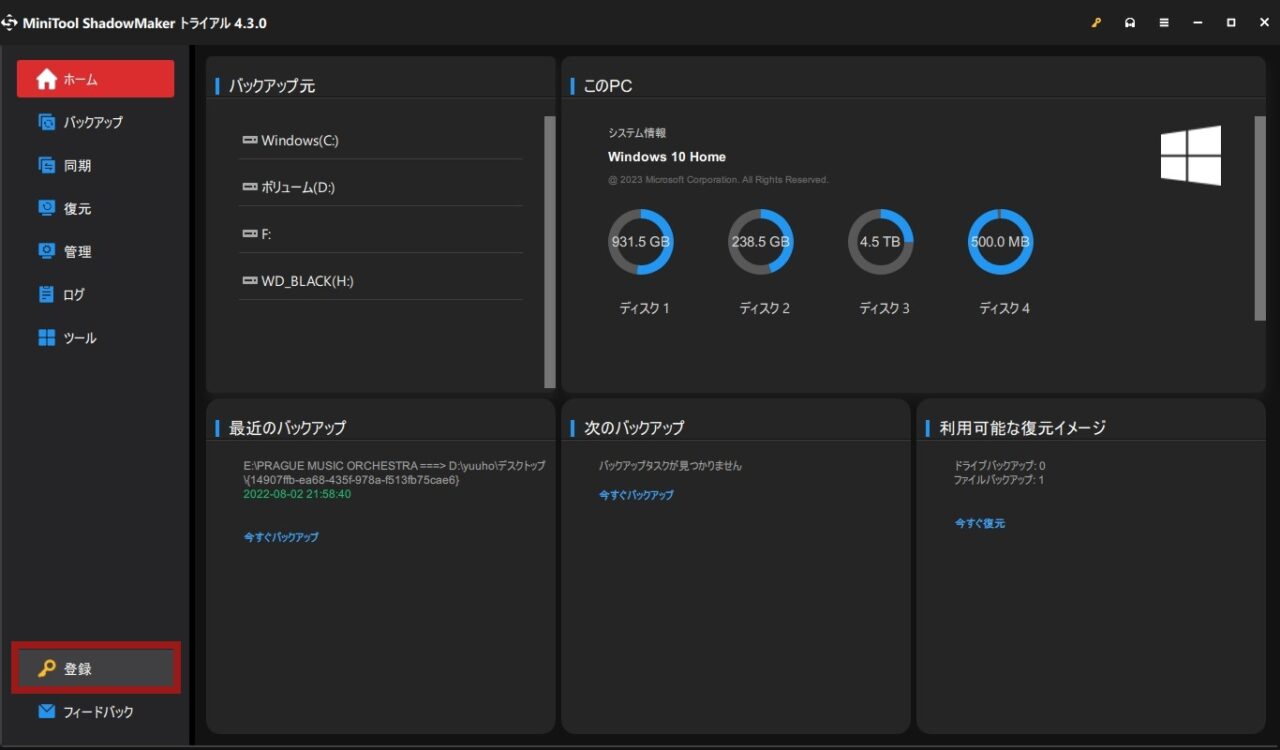
Task: Click the ドライブバックアップ: 0 text
Action: (1000, 466)
